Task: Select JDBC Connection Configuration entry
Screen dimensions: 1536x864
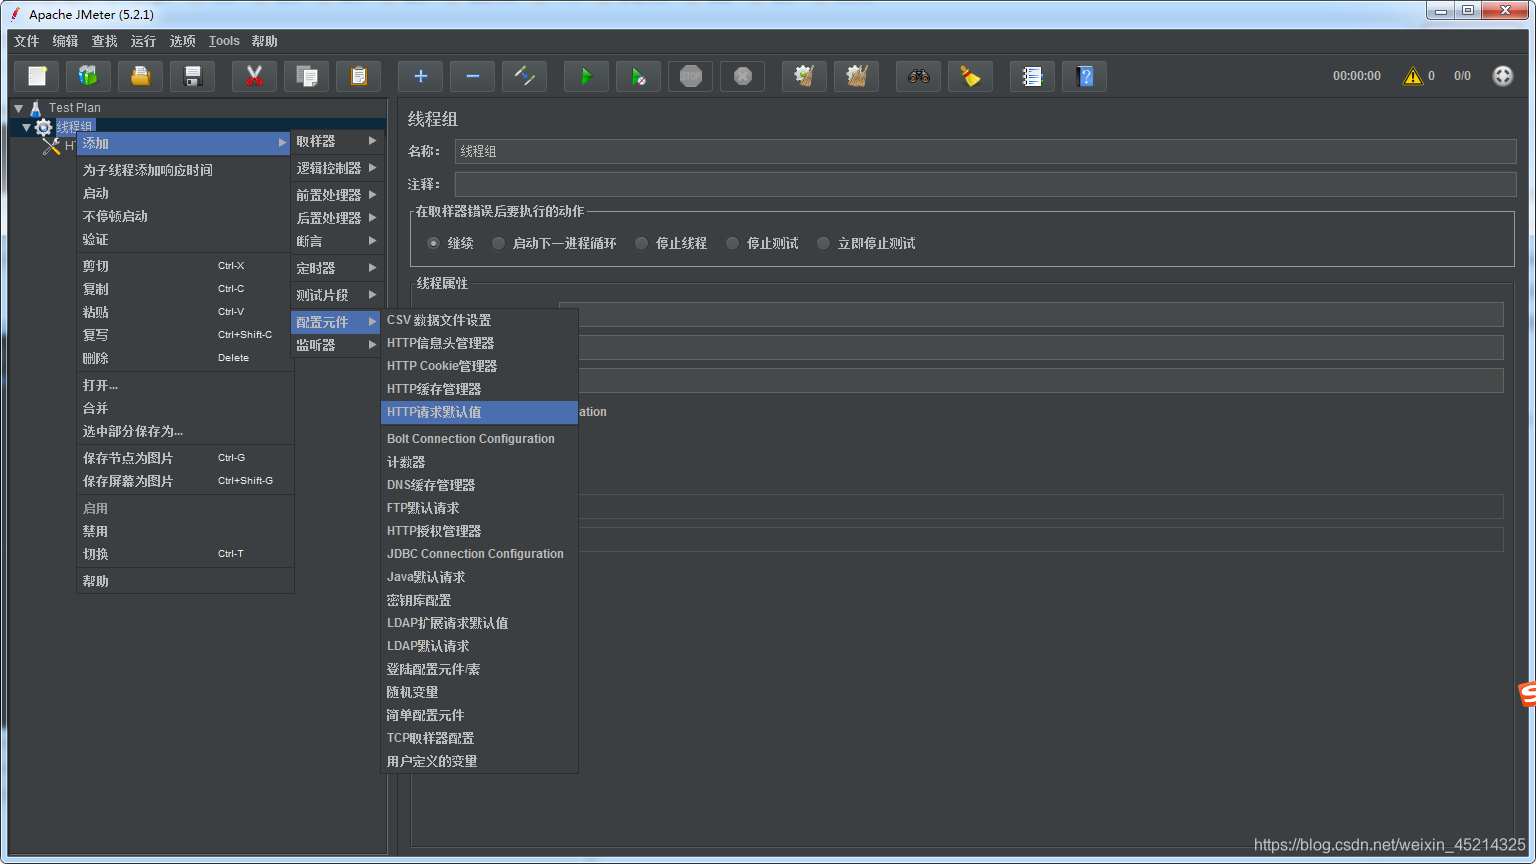Action: coord(479,554)
